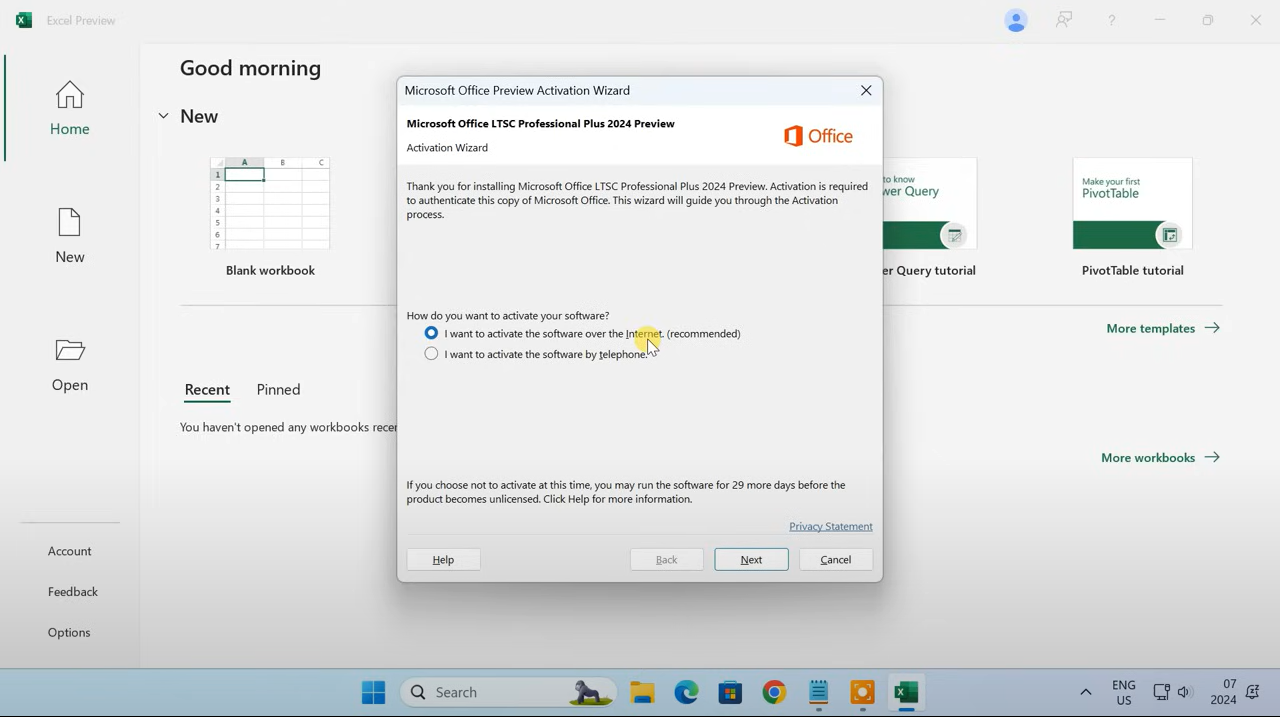The width and height of the screenshot is (1280, 717).
Task: Launch Microsoft Edge from taskbar
Action: click(686, 692)
